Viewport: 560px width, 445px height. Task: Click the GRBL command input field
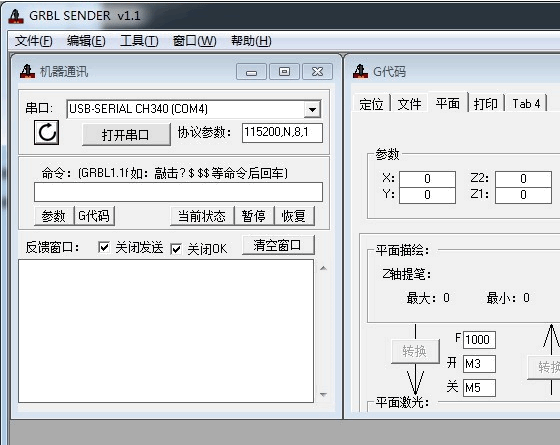click(178, 192)
